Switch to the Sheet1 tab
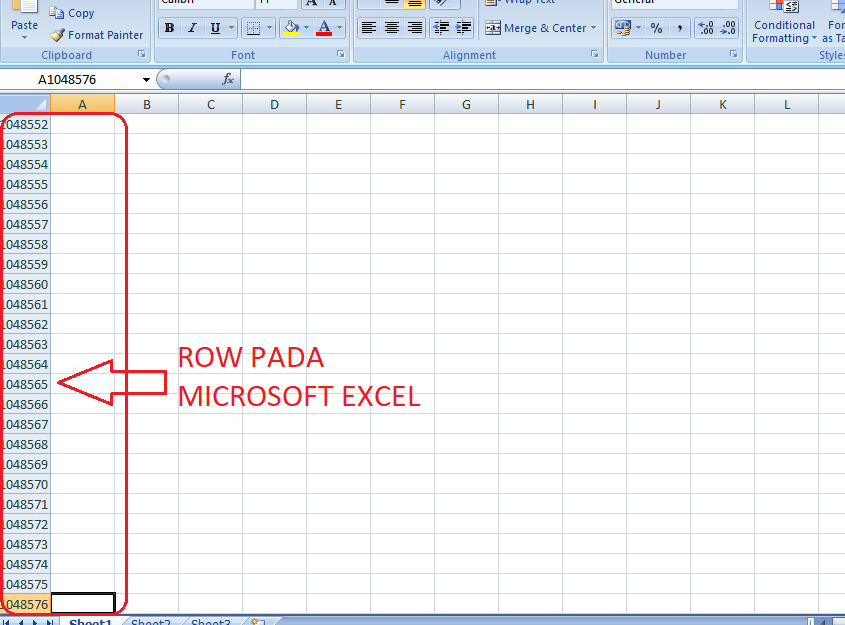The height and width of the screenshot is (625, 845). [91, 621]
